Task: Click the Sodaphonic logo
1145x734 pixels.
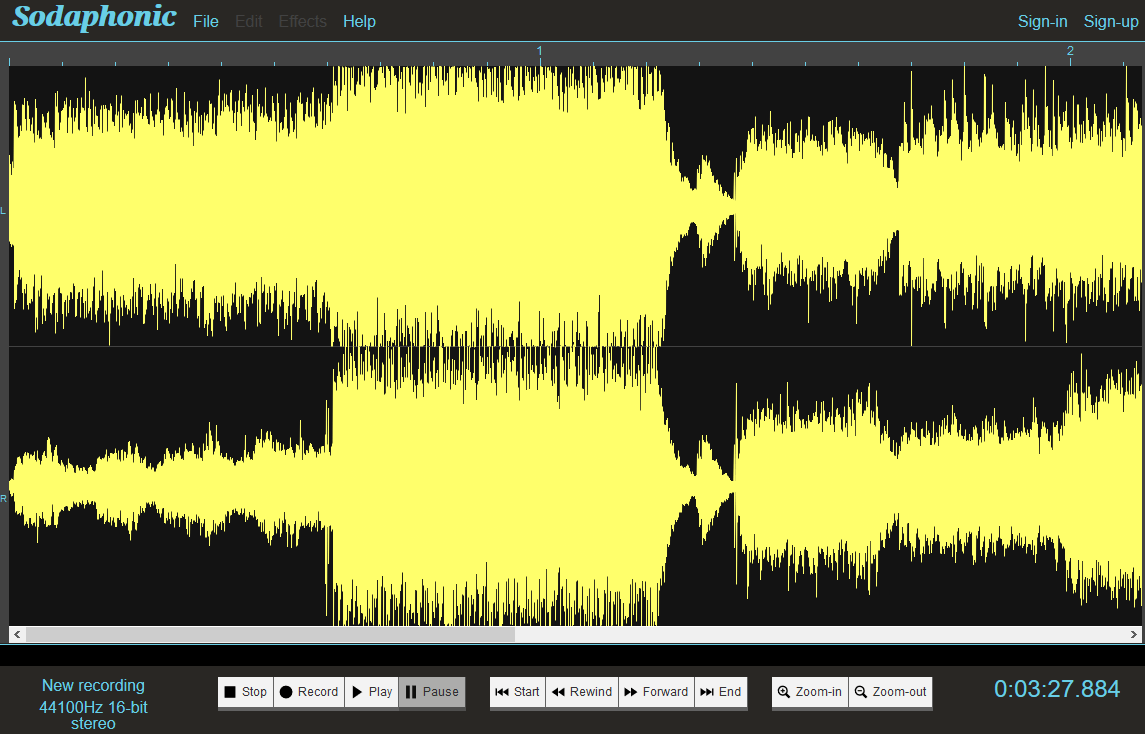Action: (94, 18)
